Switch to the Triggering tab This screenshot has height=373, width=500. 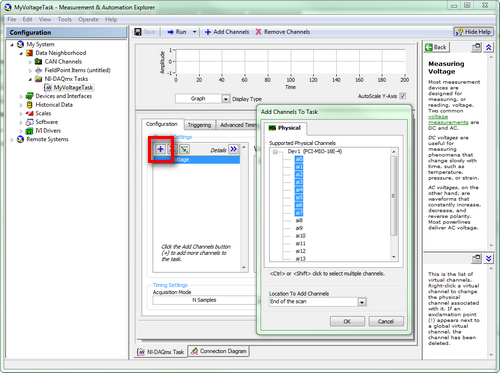pyautogui.click(x=199, y=125)
